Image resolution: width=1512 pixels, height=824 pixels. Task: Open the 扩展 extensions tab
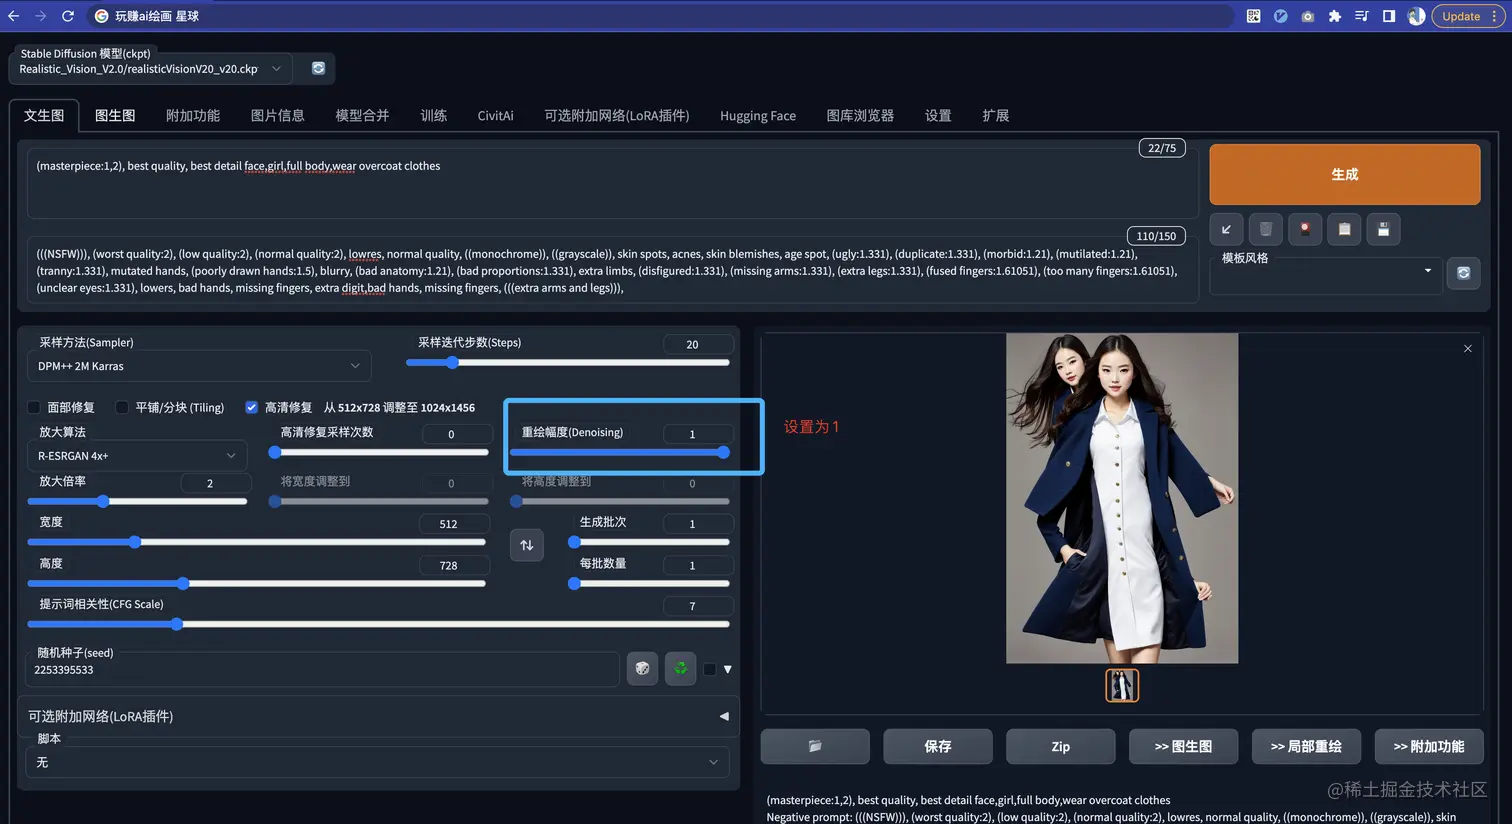[995, 116]
